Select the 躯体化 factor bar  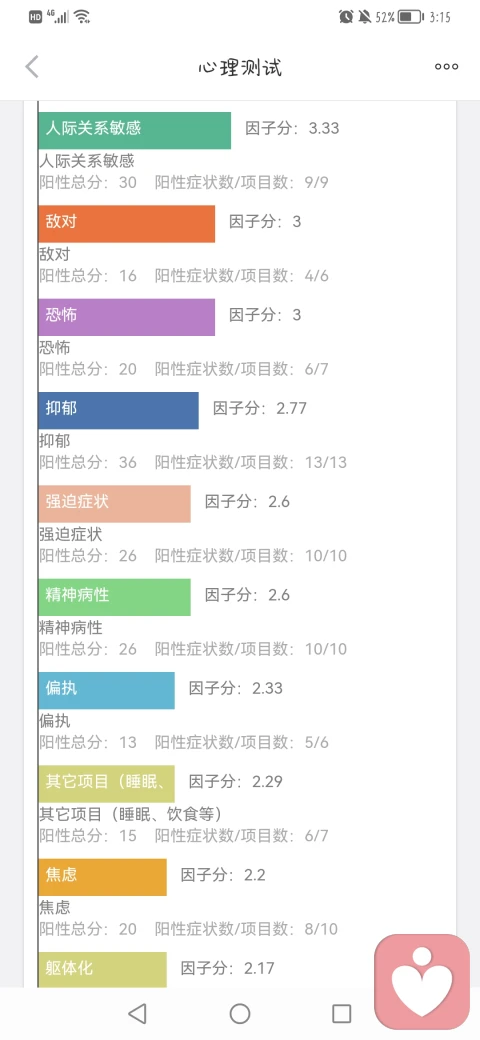coord(103,970)
